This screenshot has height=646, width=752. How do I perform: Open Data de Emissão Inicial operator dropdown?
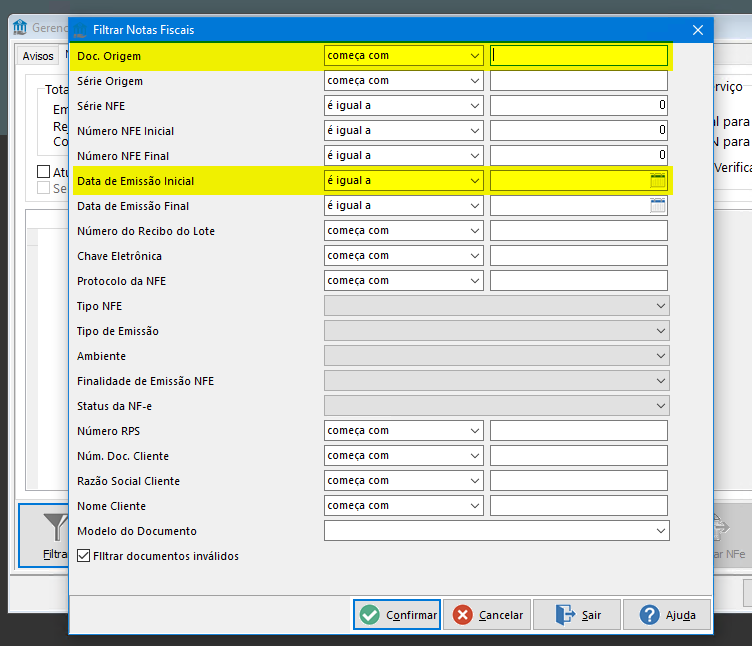(x=403, y=180)
